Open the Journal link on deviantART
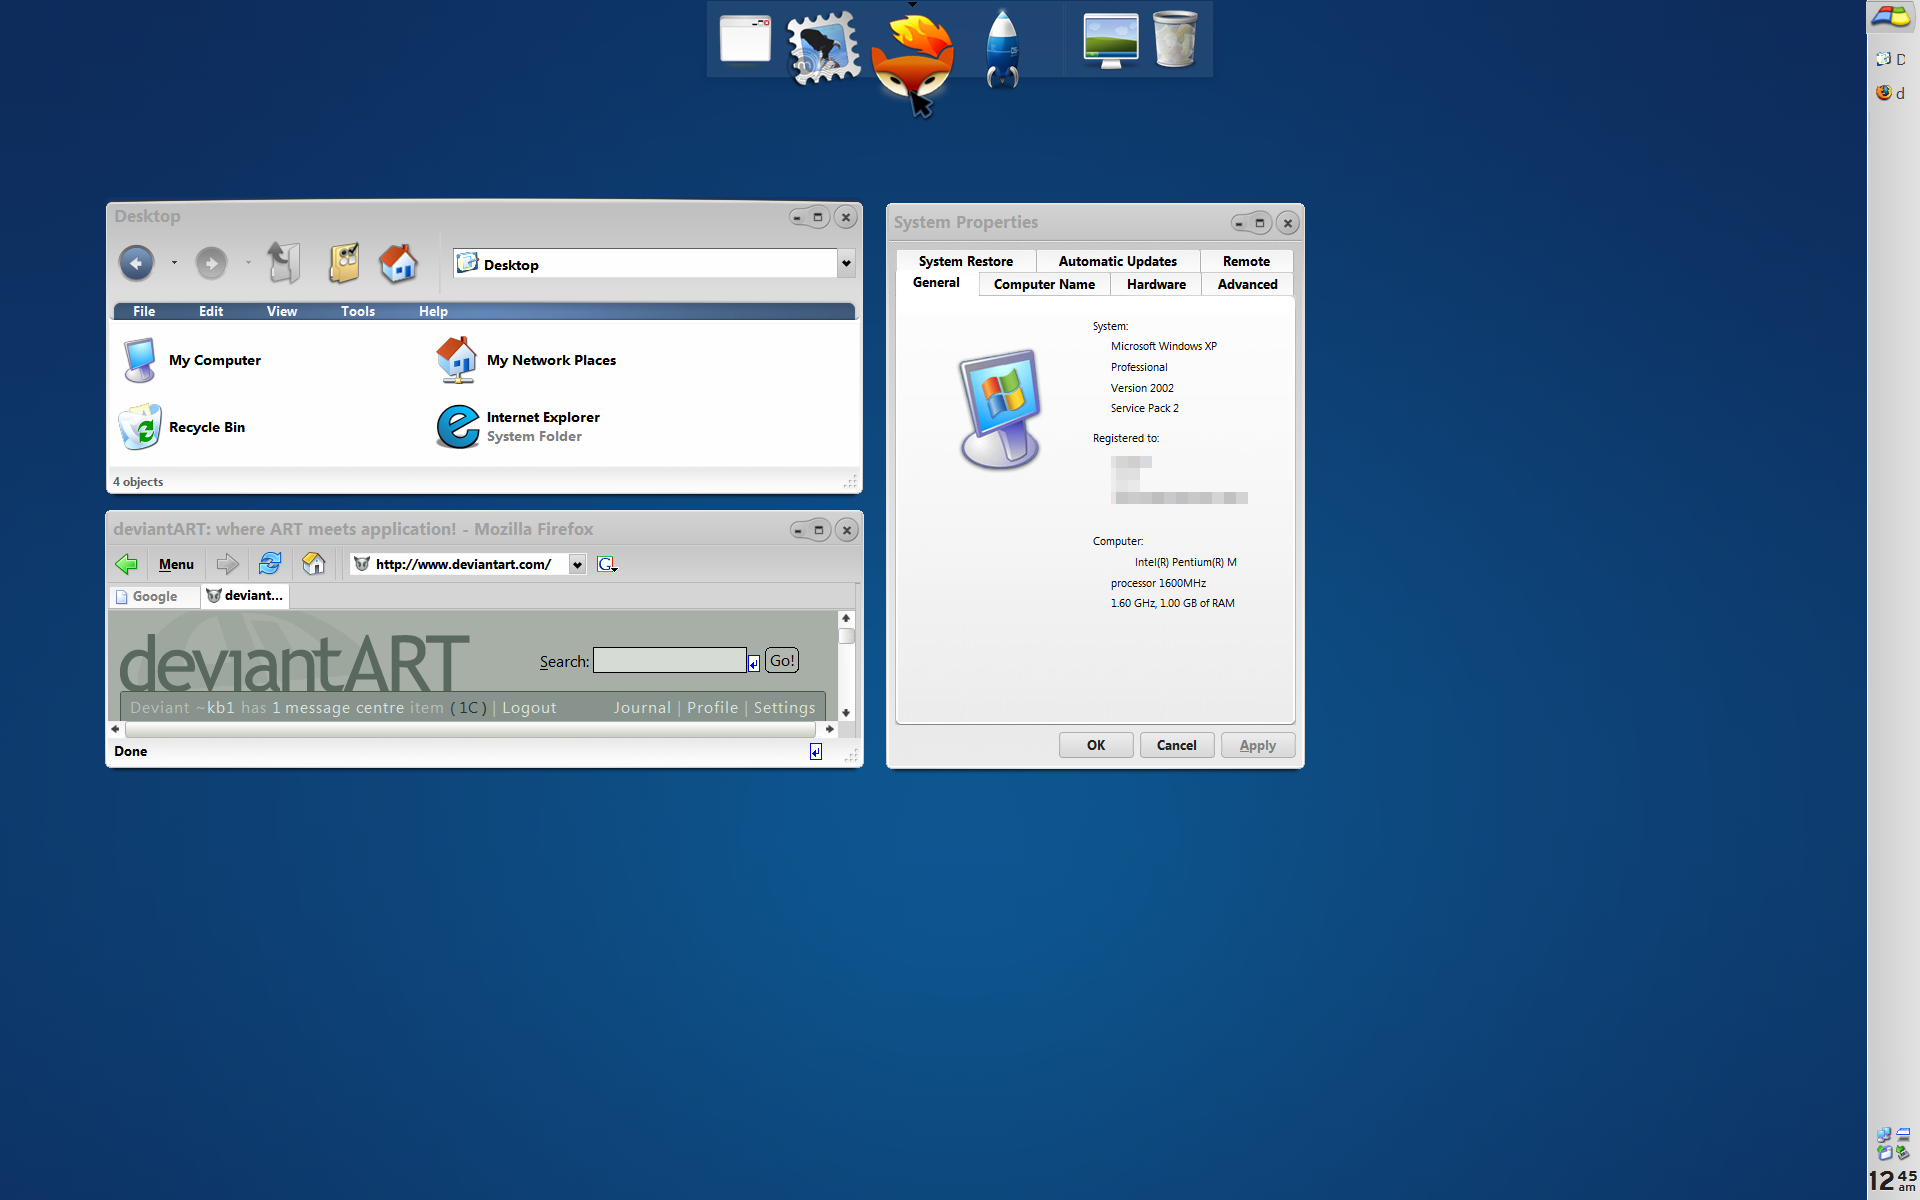 (642, 708)
